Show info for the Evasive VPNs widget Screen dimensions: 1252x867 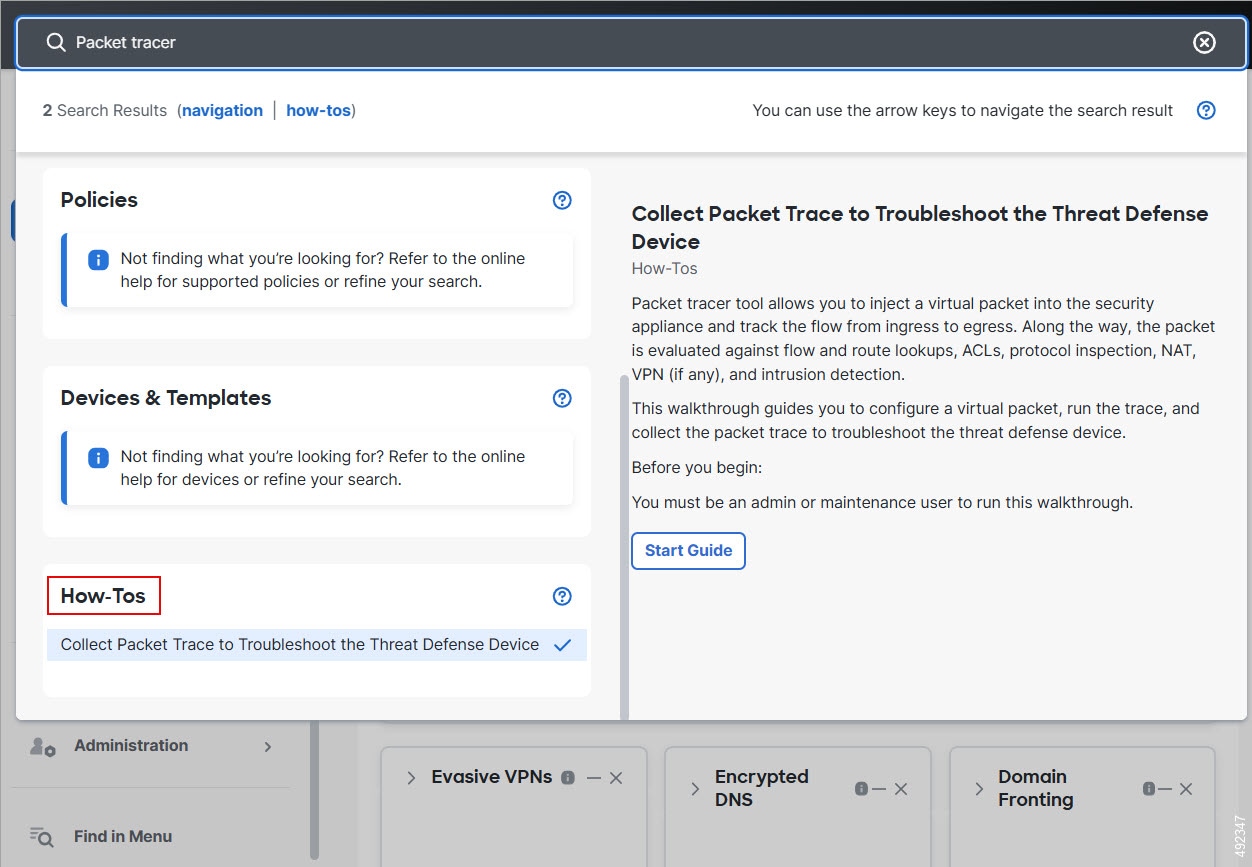568,778
